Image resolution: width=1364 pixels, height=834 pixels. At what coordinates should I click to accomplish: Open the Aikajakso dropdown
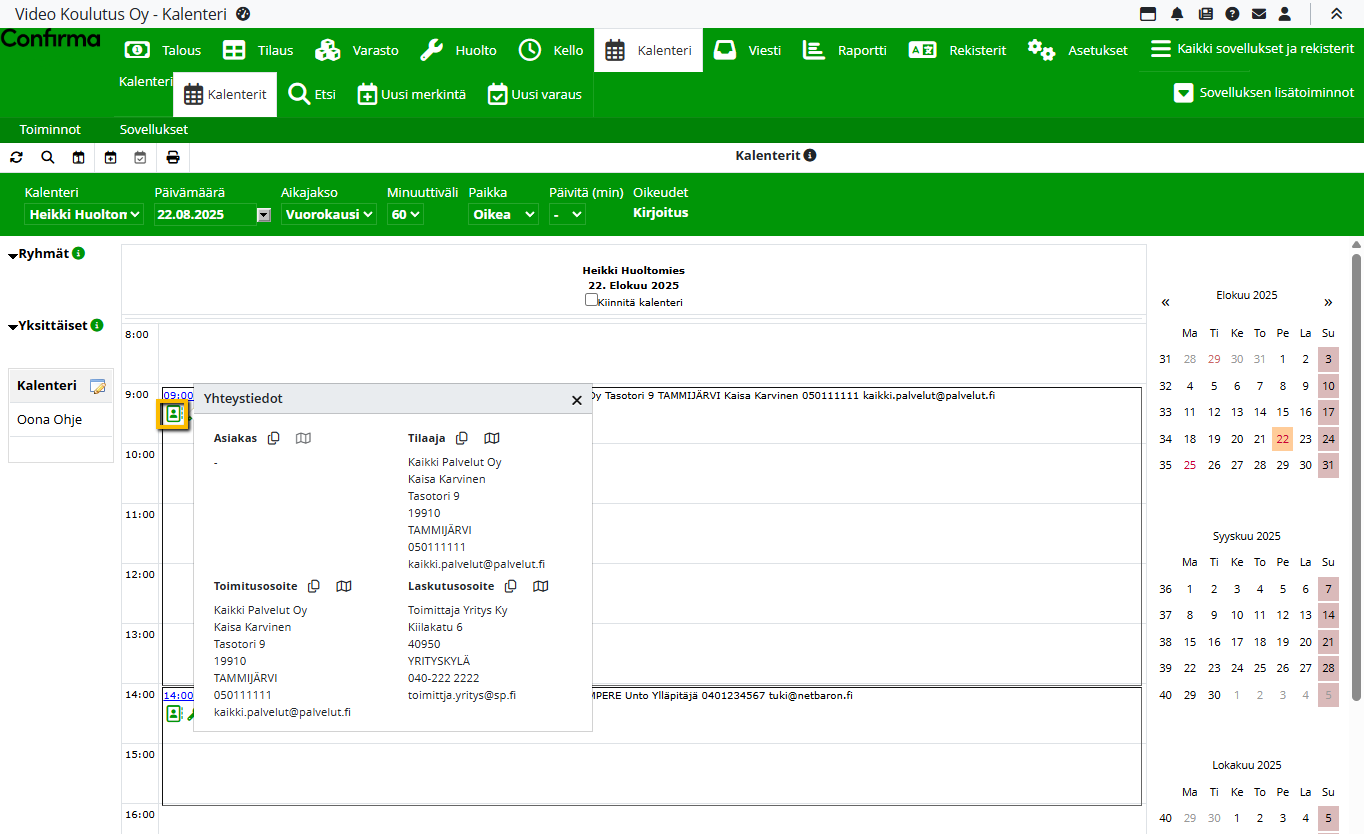tap(328, 214)
